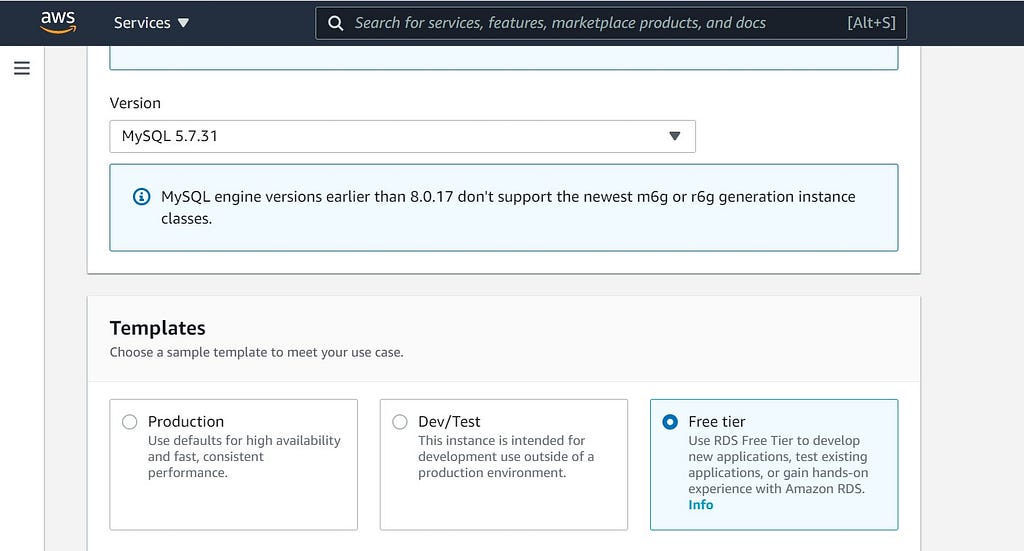
Task: Click the Templates heading text
Action: 157,328
